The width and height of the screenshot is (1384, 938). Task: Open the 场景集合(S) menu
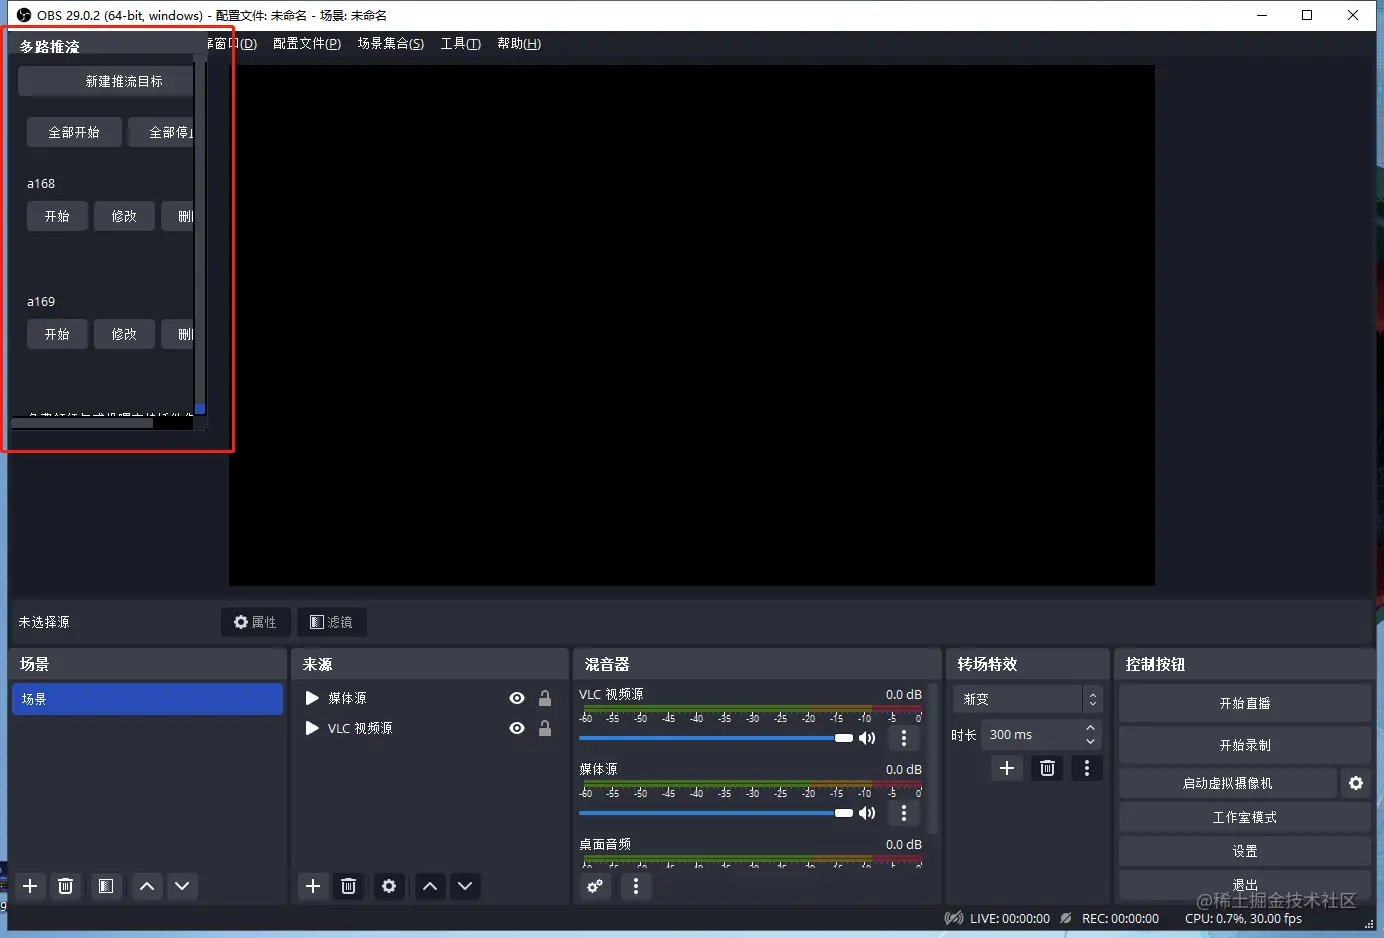coord(391,43)
